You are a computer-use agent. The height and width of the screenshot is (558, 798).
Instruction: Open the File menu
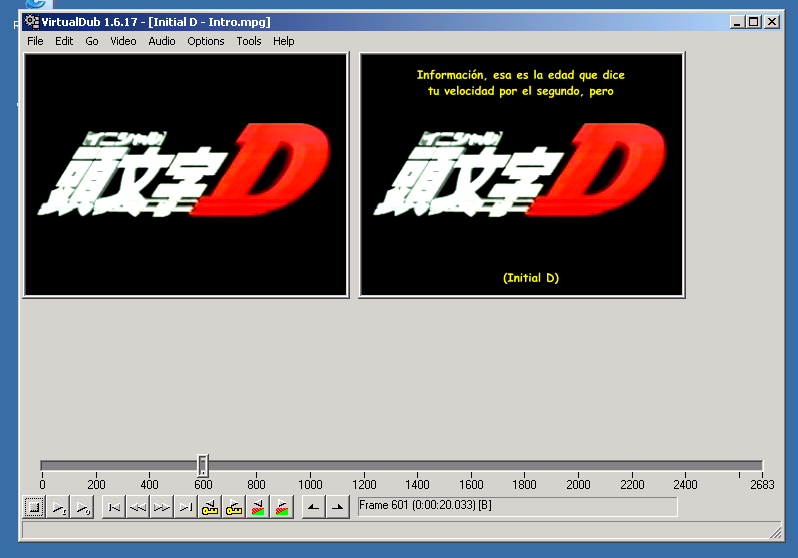[35, 41]
